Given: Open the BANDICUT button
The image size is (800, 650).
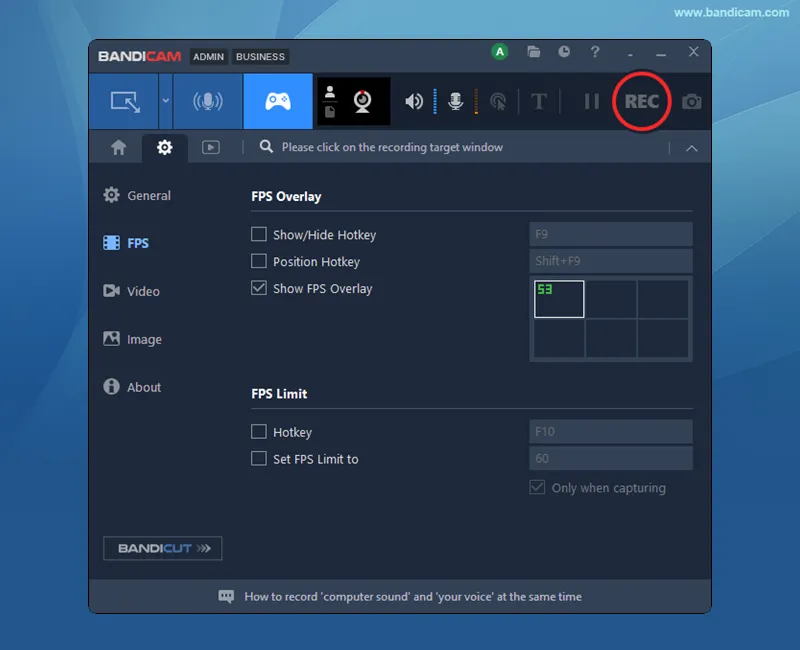Looking at the screenshot, I should [163, 548].
